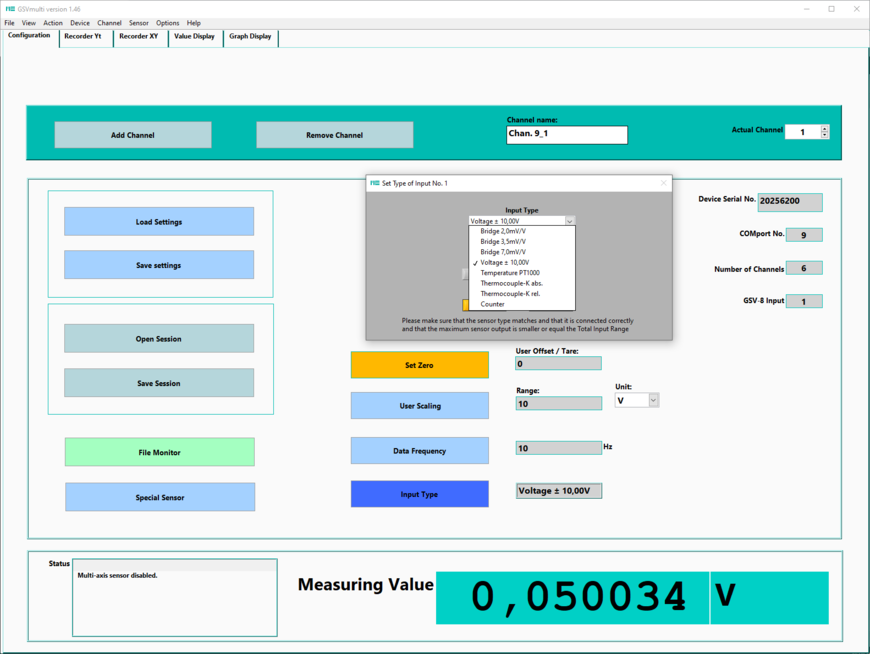
Task: Close the Set Type of Input dialog
Action: (663, 183)
